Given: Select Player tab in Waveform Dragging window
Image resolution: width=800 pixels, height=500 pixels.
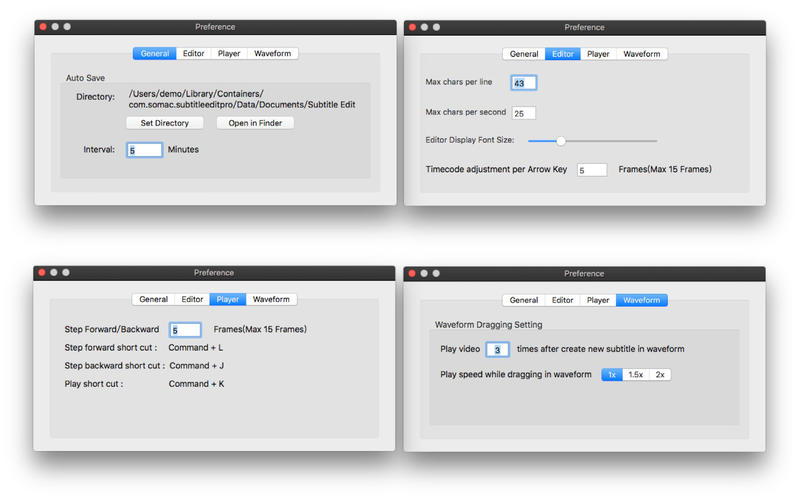Looking at the screenshot, I should [598, 301].
